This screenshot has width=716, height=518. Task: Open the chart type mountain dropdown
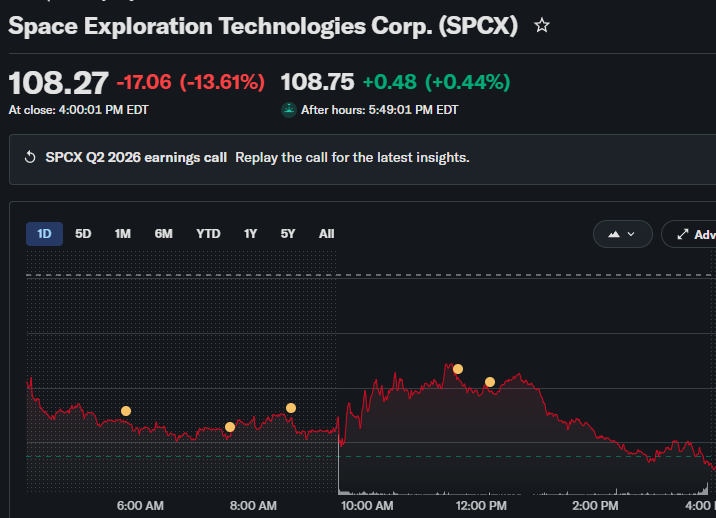point(622,234)
